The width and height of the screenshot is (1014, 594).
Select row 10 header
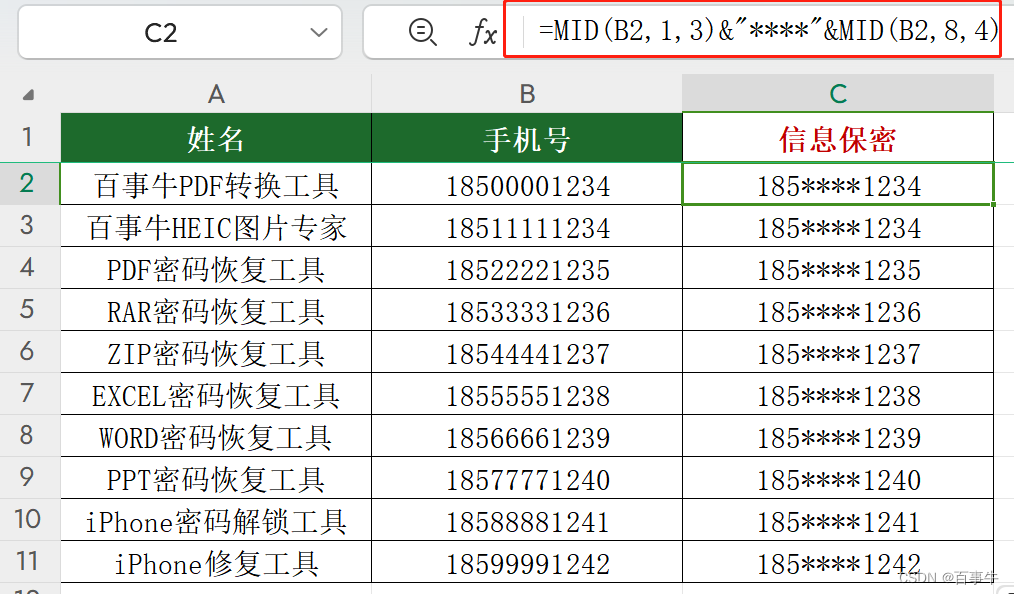30,520
